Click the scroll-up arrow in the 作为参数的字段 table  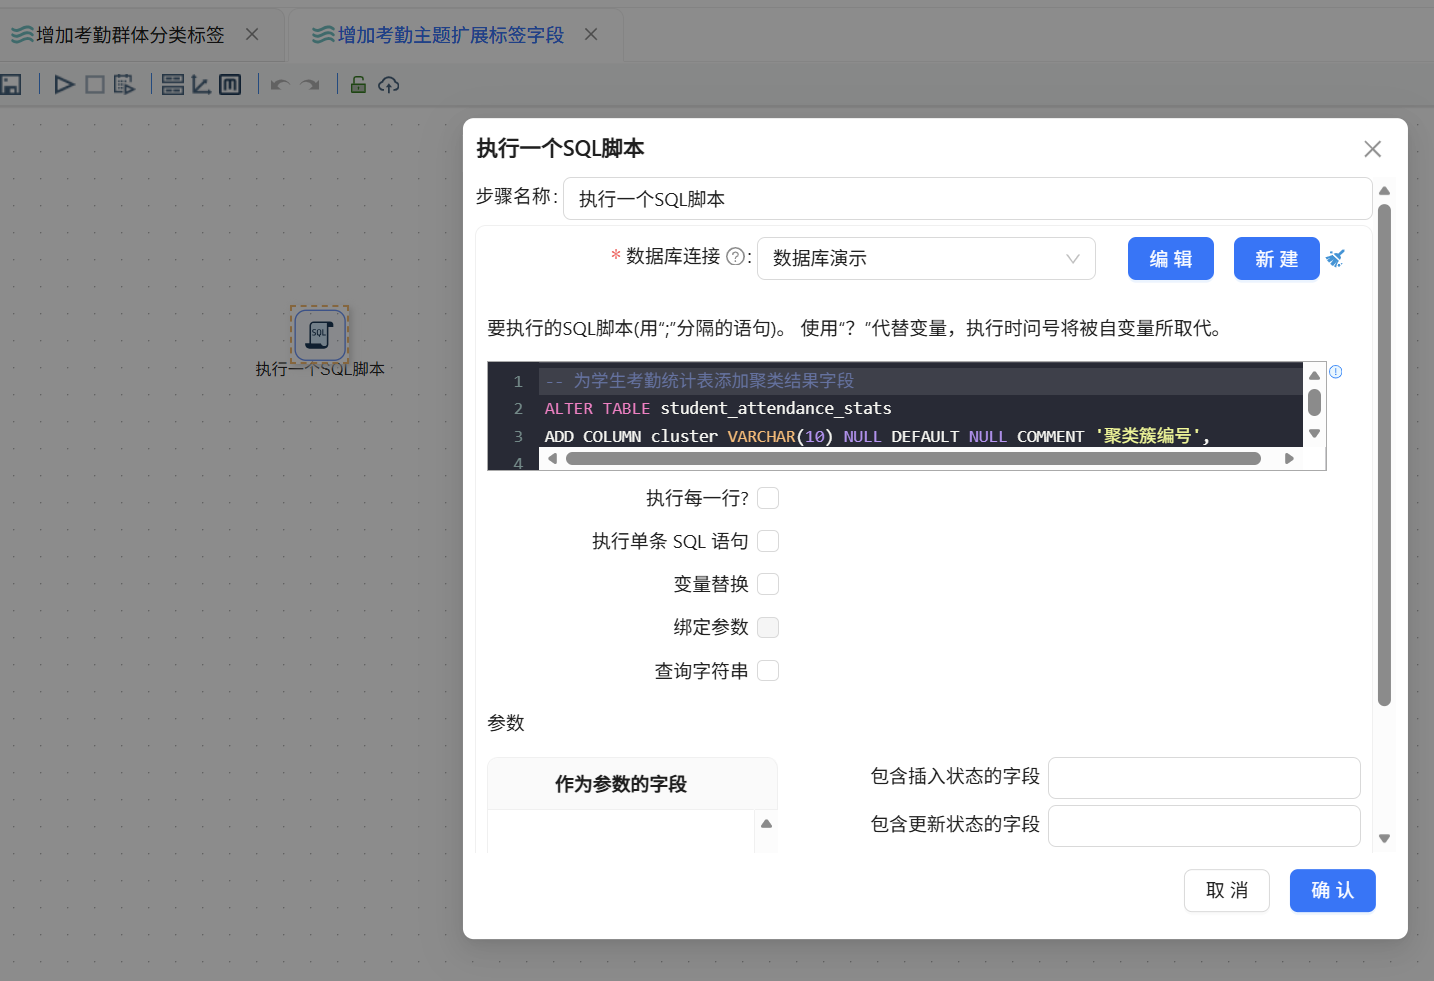[766, 824]
